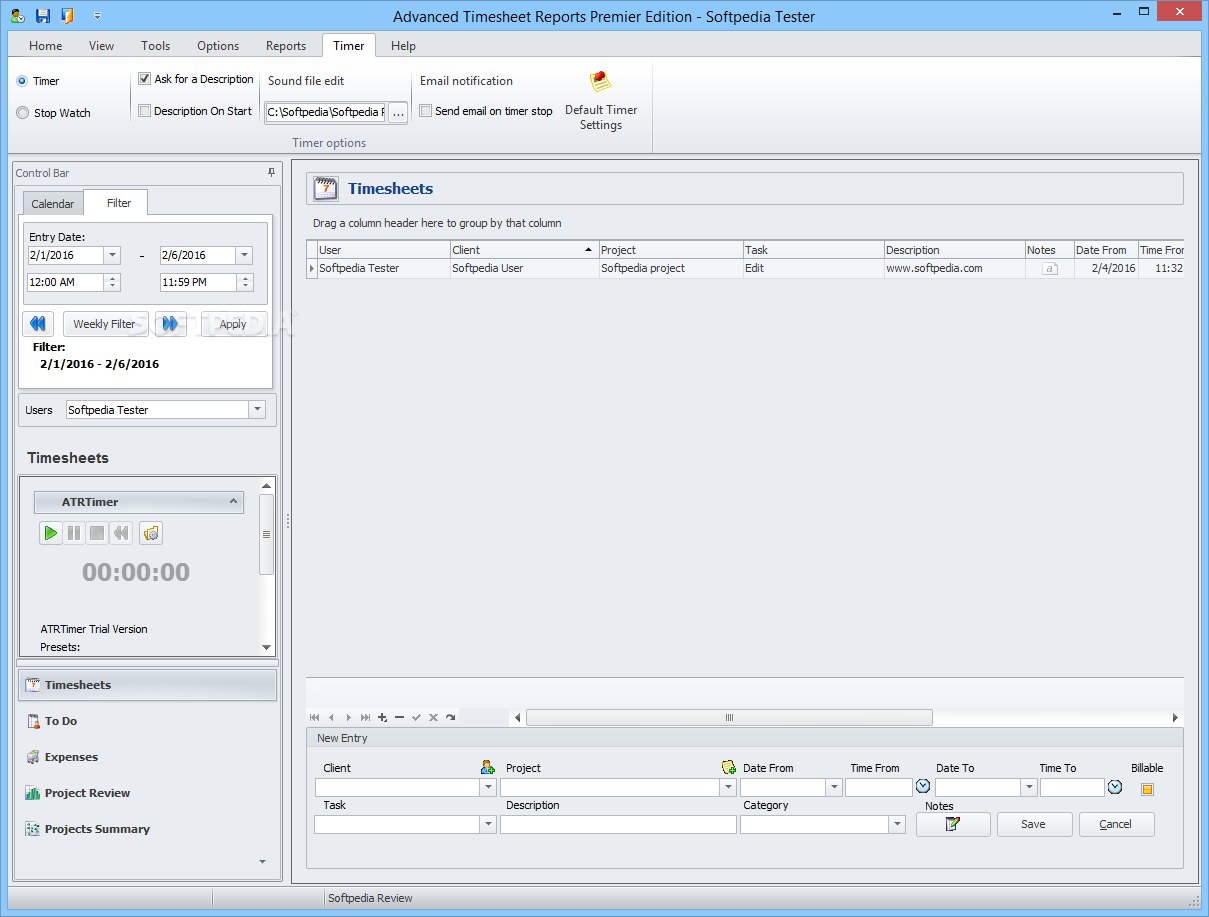This screenshot has height=917, width=1209.
Task: Click the grid horizontal scrollbar thumb
Action: pyautogui.click(x=729, y=718)
